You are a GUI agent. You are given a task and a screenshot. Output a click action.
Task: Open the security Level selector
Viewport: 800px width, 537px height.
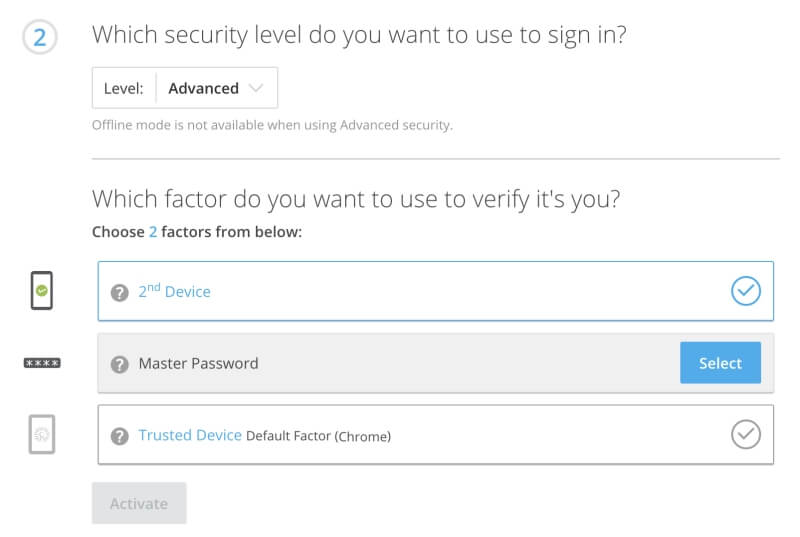tap(185, 88)
